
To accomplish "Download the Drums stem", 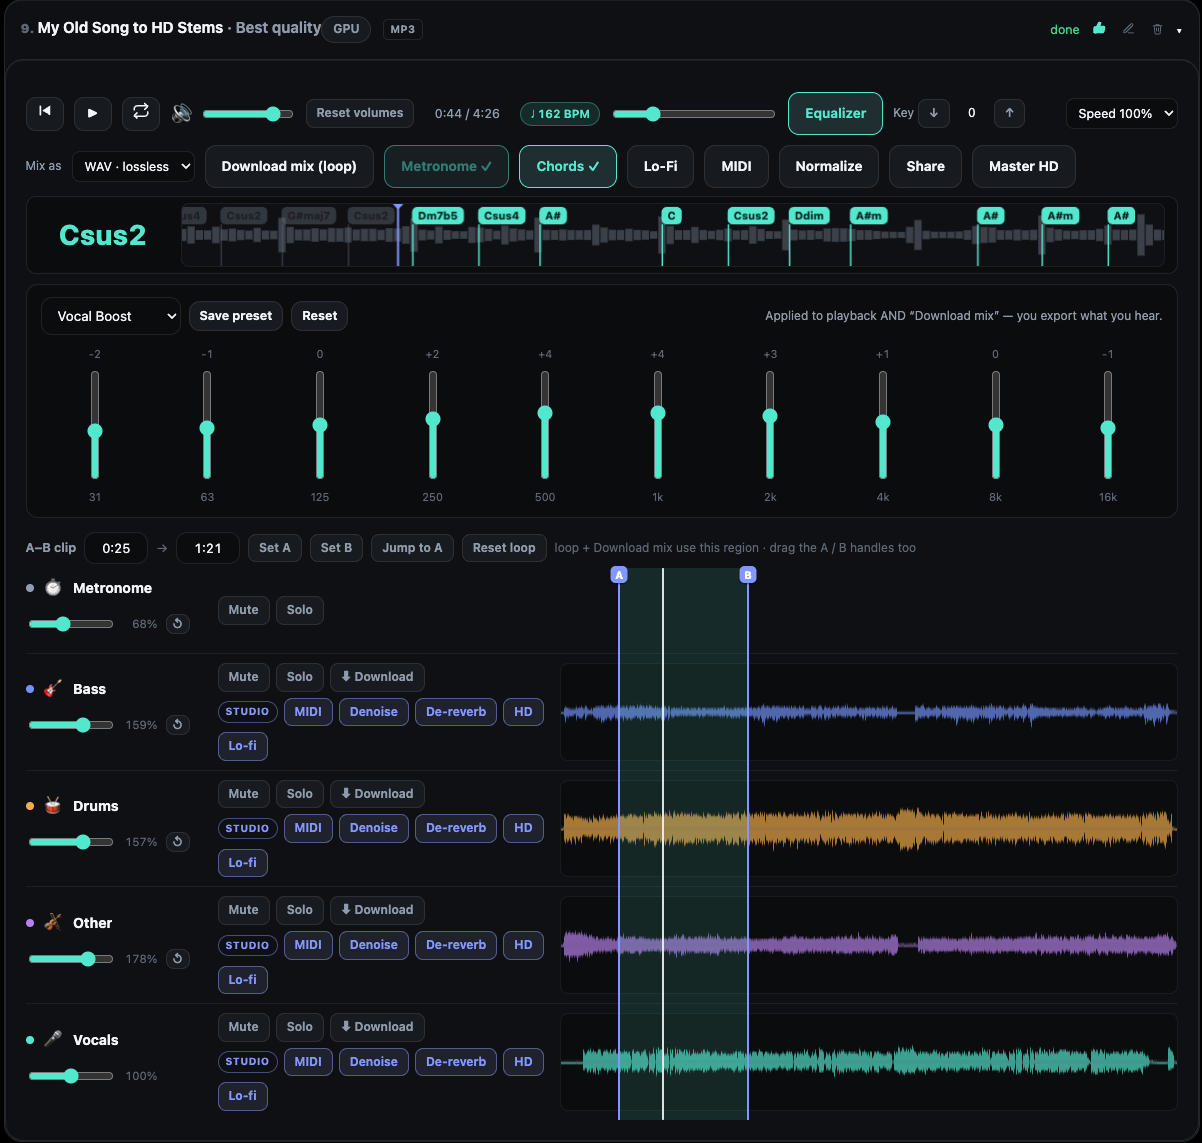I will [x=377, y=794].
